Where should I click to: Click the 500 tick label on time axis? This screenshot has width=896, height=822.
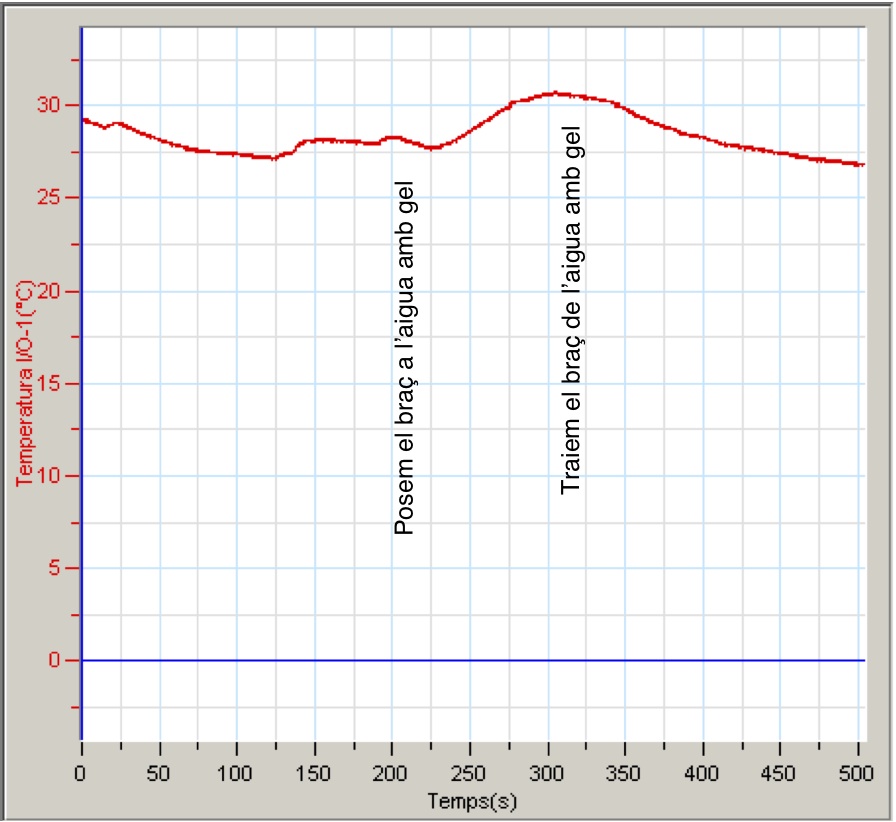tap(858, 774)
